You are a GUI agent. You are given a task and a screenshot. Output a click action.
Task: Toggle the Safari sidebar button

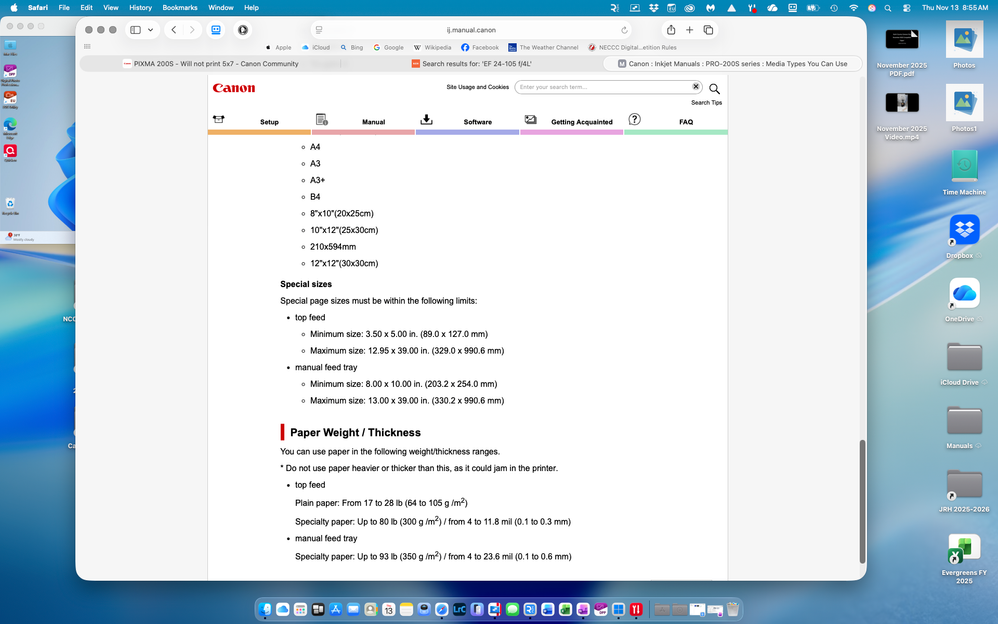[136, 30]
